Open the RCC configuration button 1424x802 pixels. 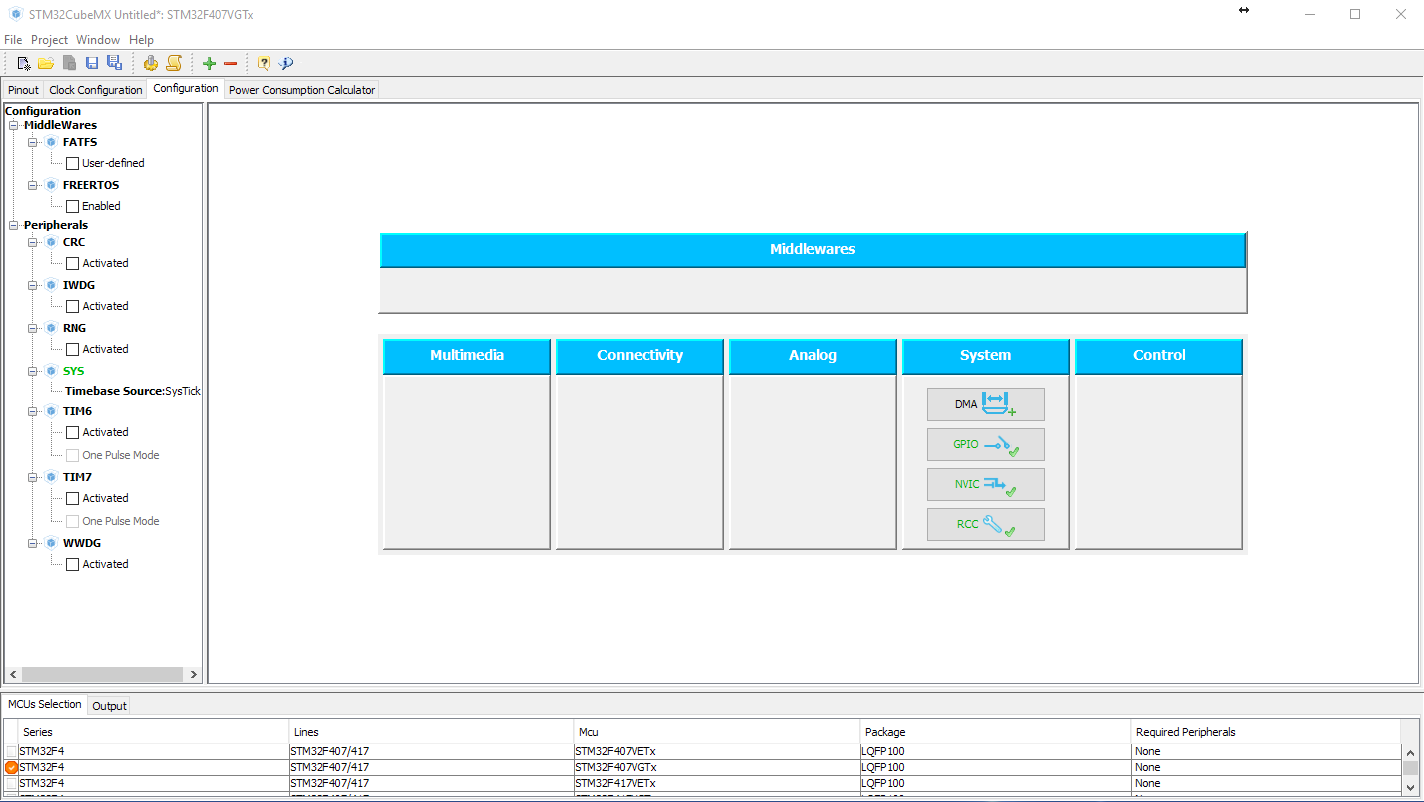tap(986, 524)
